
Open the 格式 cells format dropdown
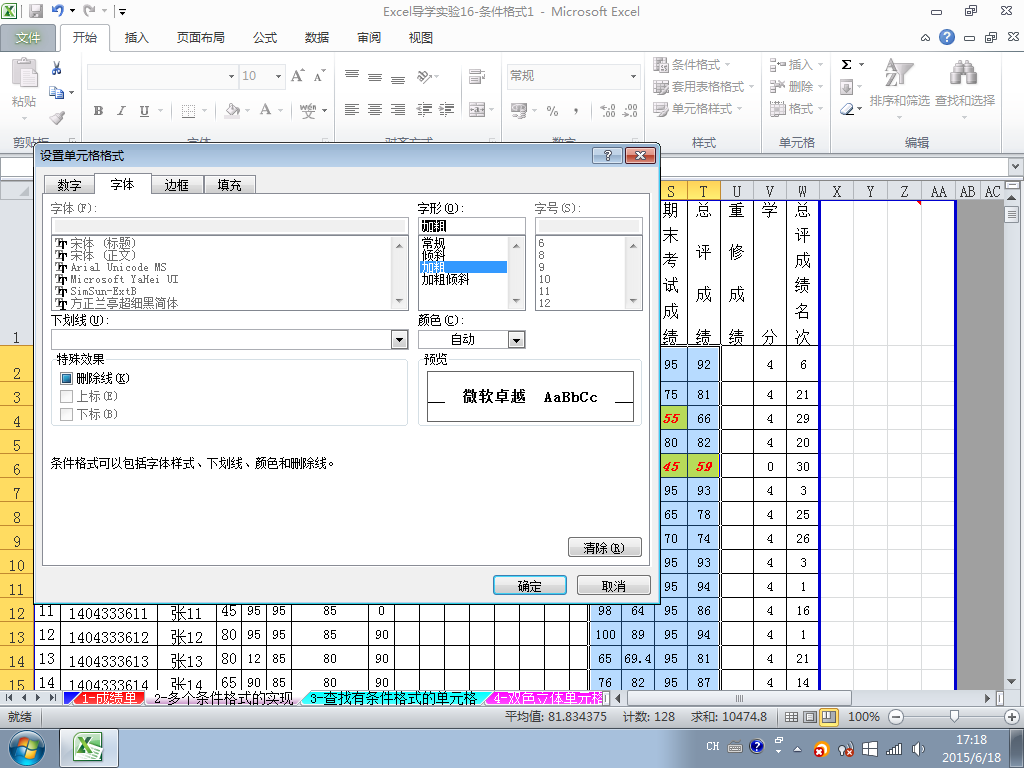point(796,109)
